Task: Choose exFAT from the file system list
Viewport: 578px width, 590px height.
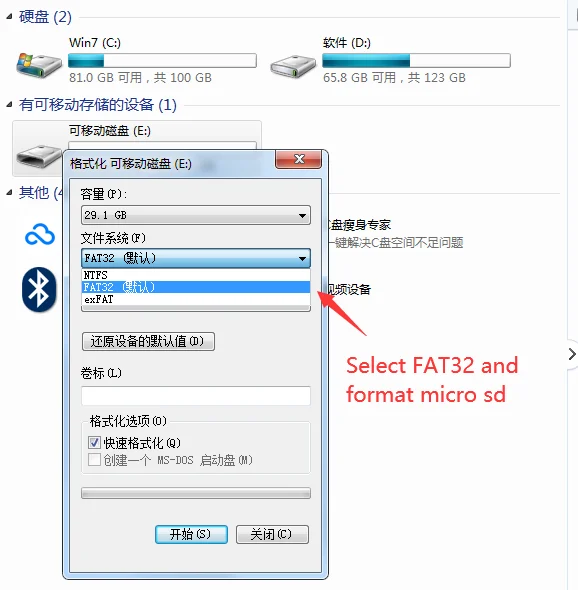Action: [x=196, y=299]
